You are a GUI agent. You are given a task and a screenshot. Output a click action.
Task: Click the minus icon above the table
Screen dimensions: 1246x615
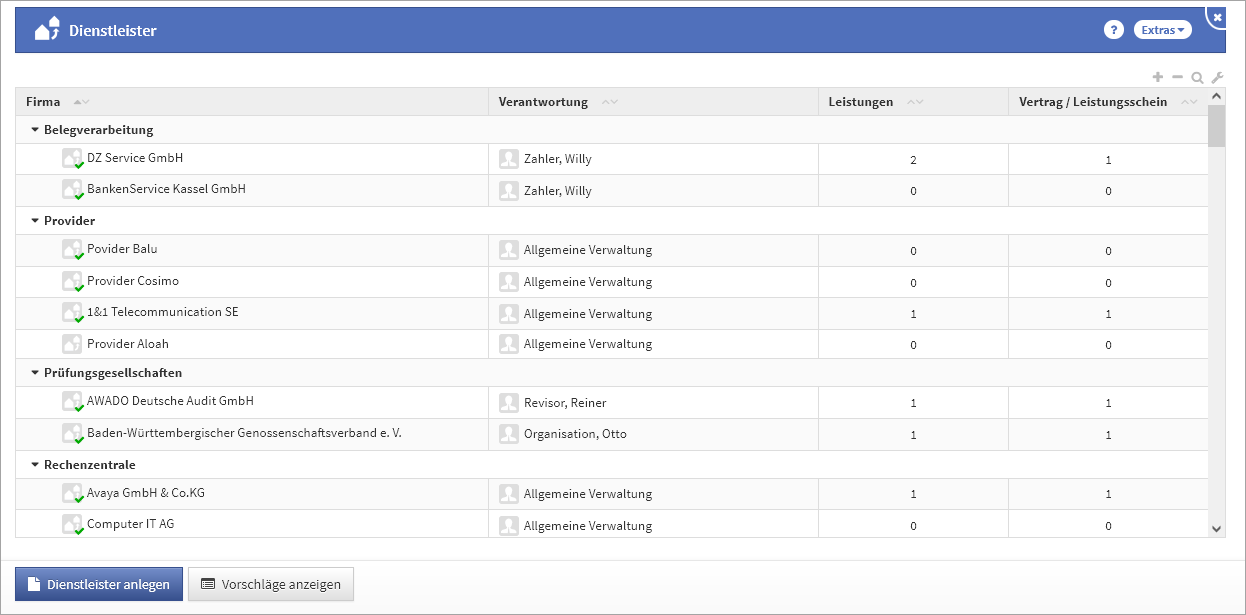[x=1177, y=77]
